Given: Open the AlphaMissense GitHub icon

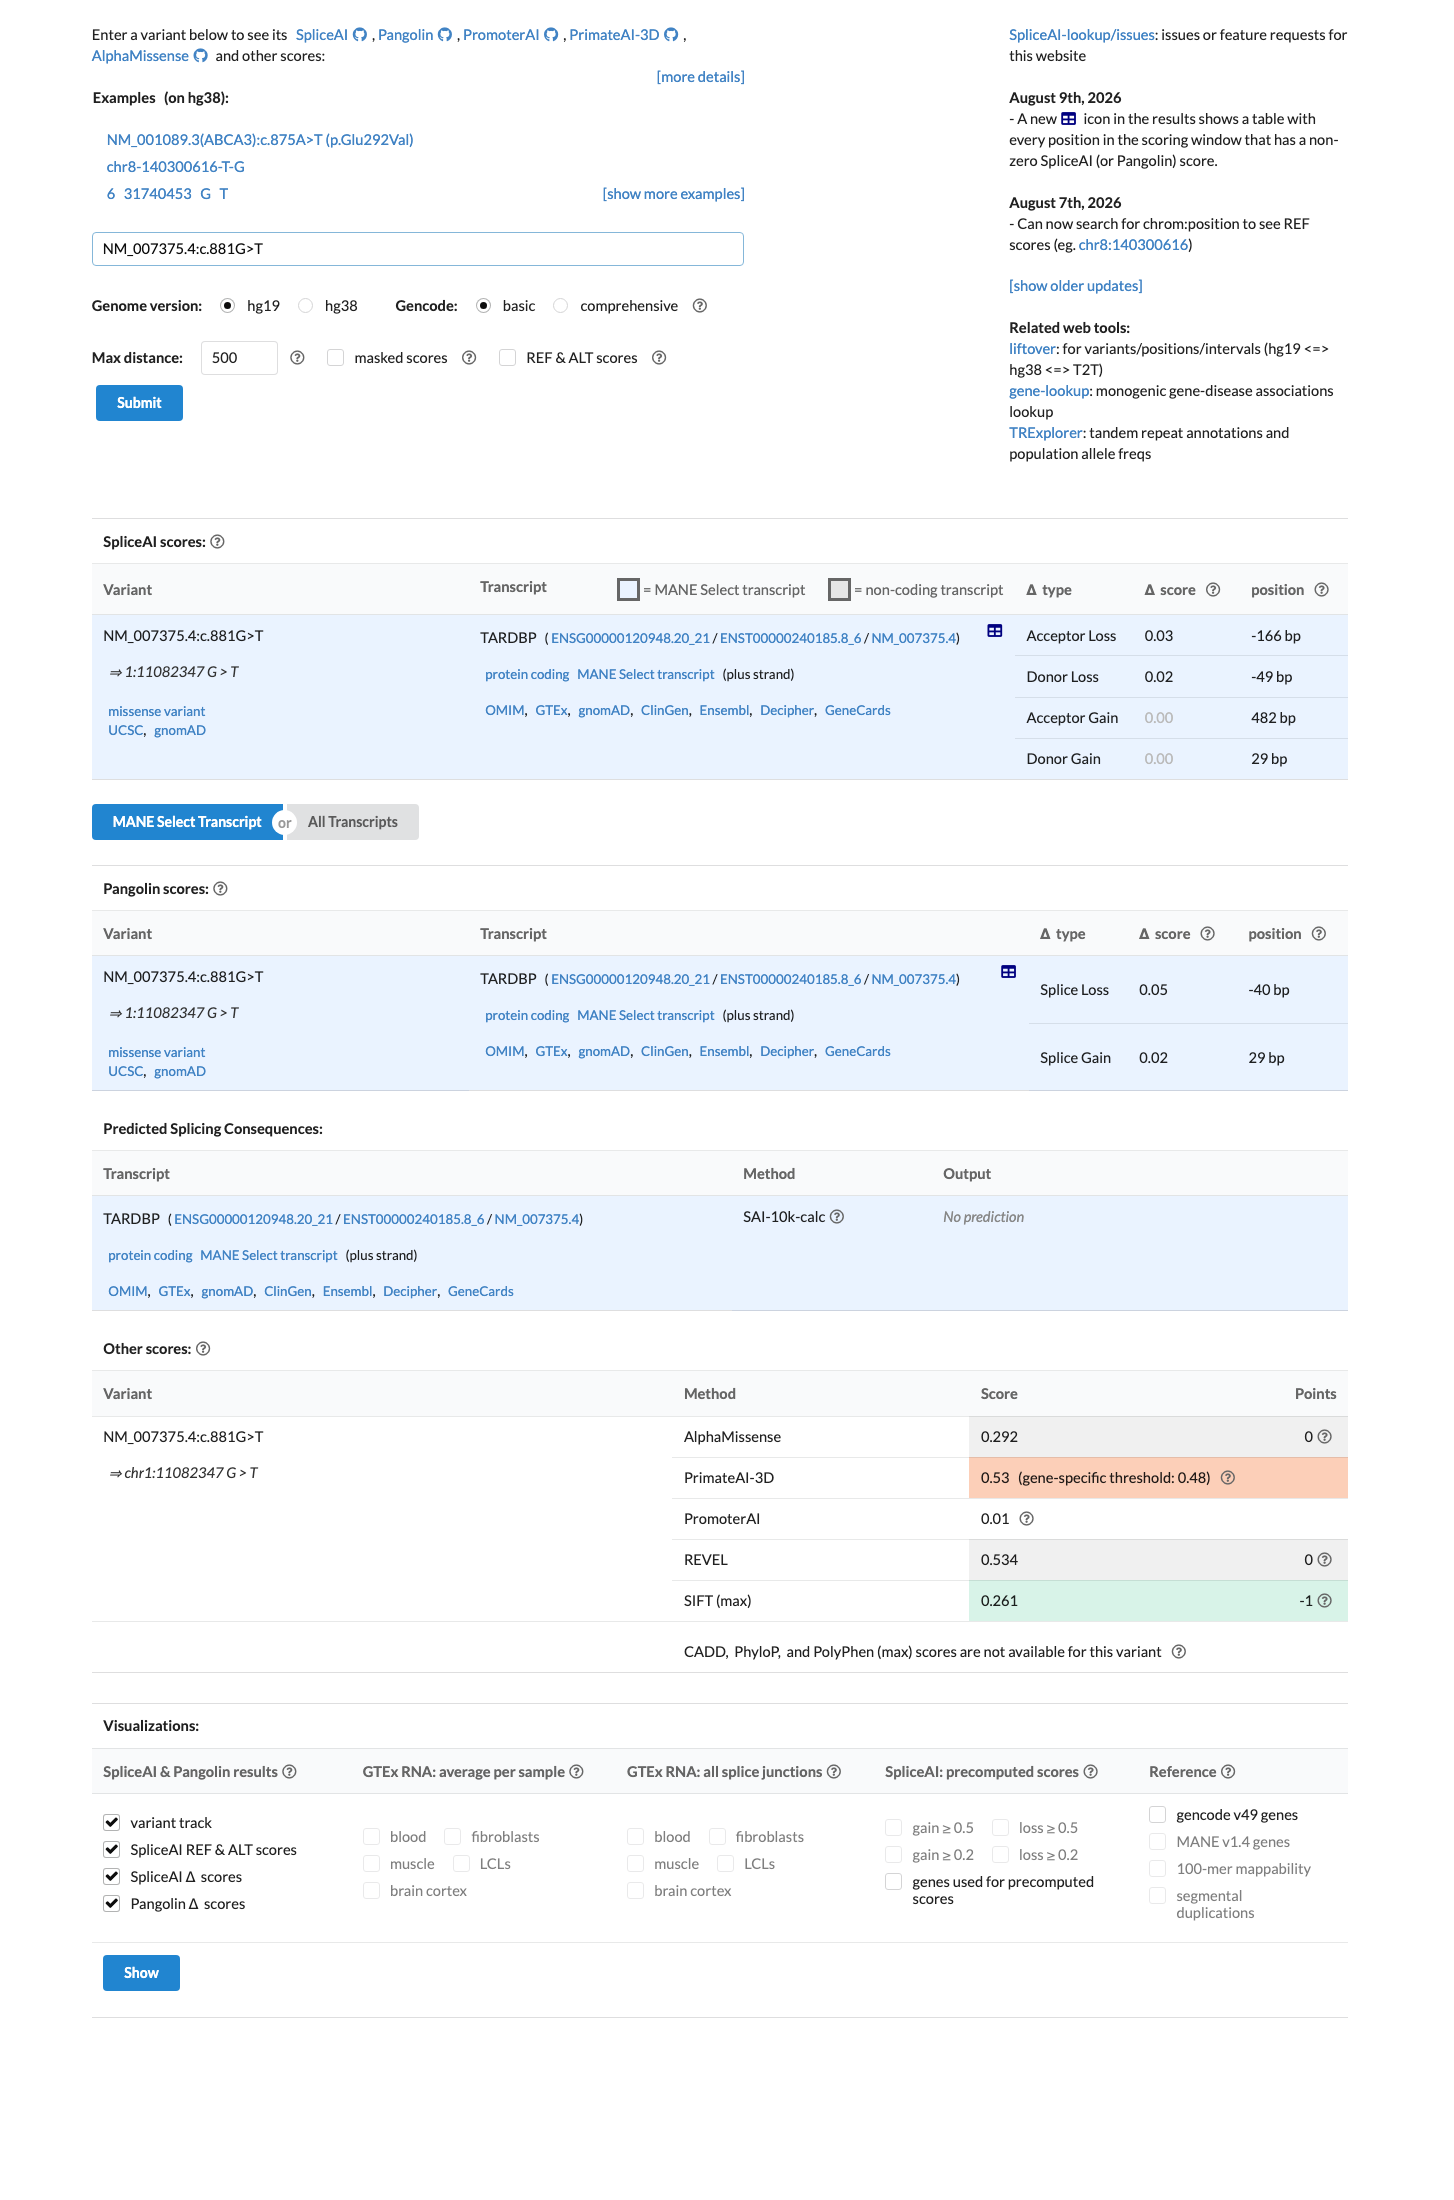Looking at the screenshot, I should pos(200,56).
